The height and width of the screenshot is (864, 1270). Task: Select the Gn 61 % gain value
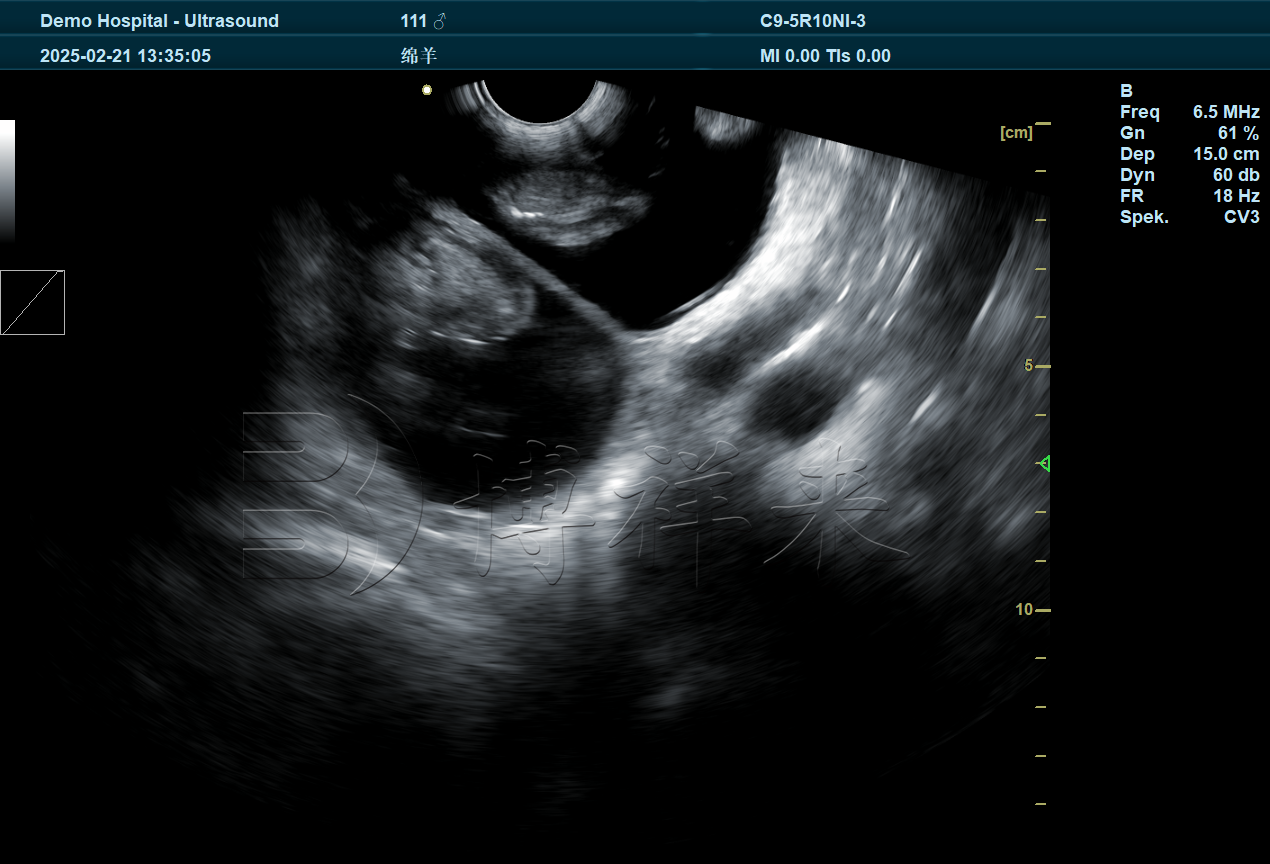click(x=1189, y=133)
